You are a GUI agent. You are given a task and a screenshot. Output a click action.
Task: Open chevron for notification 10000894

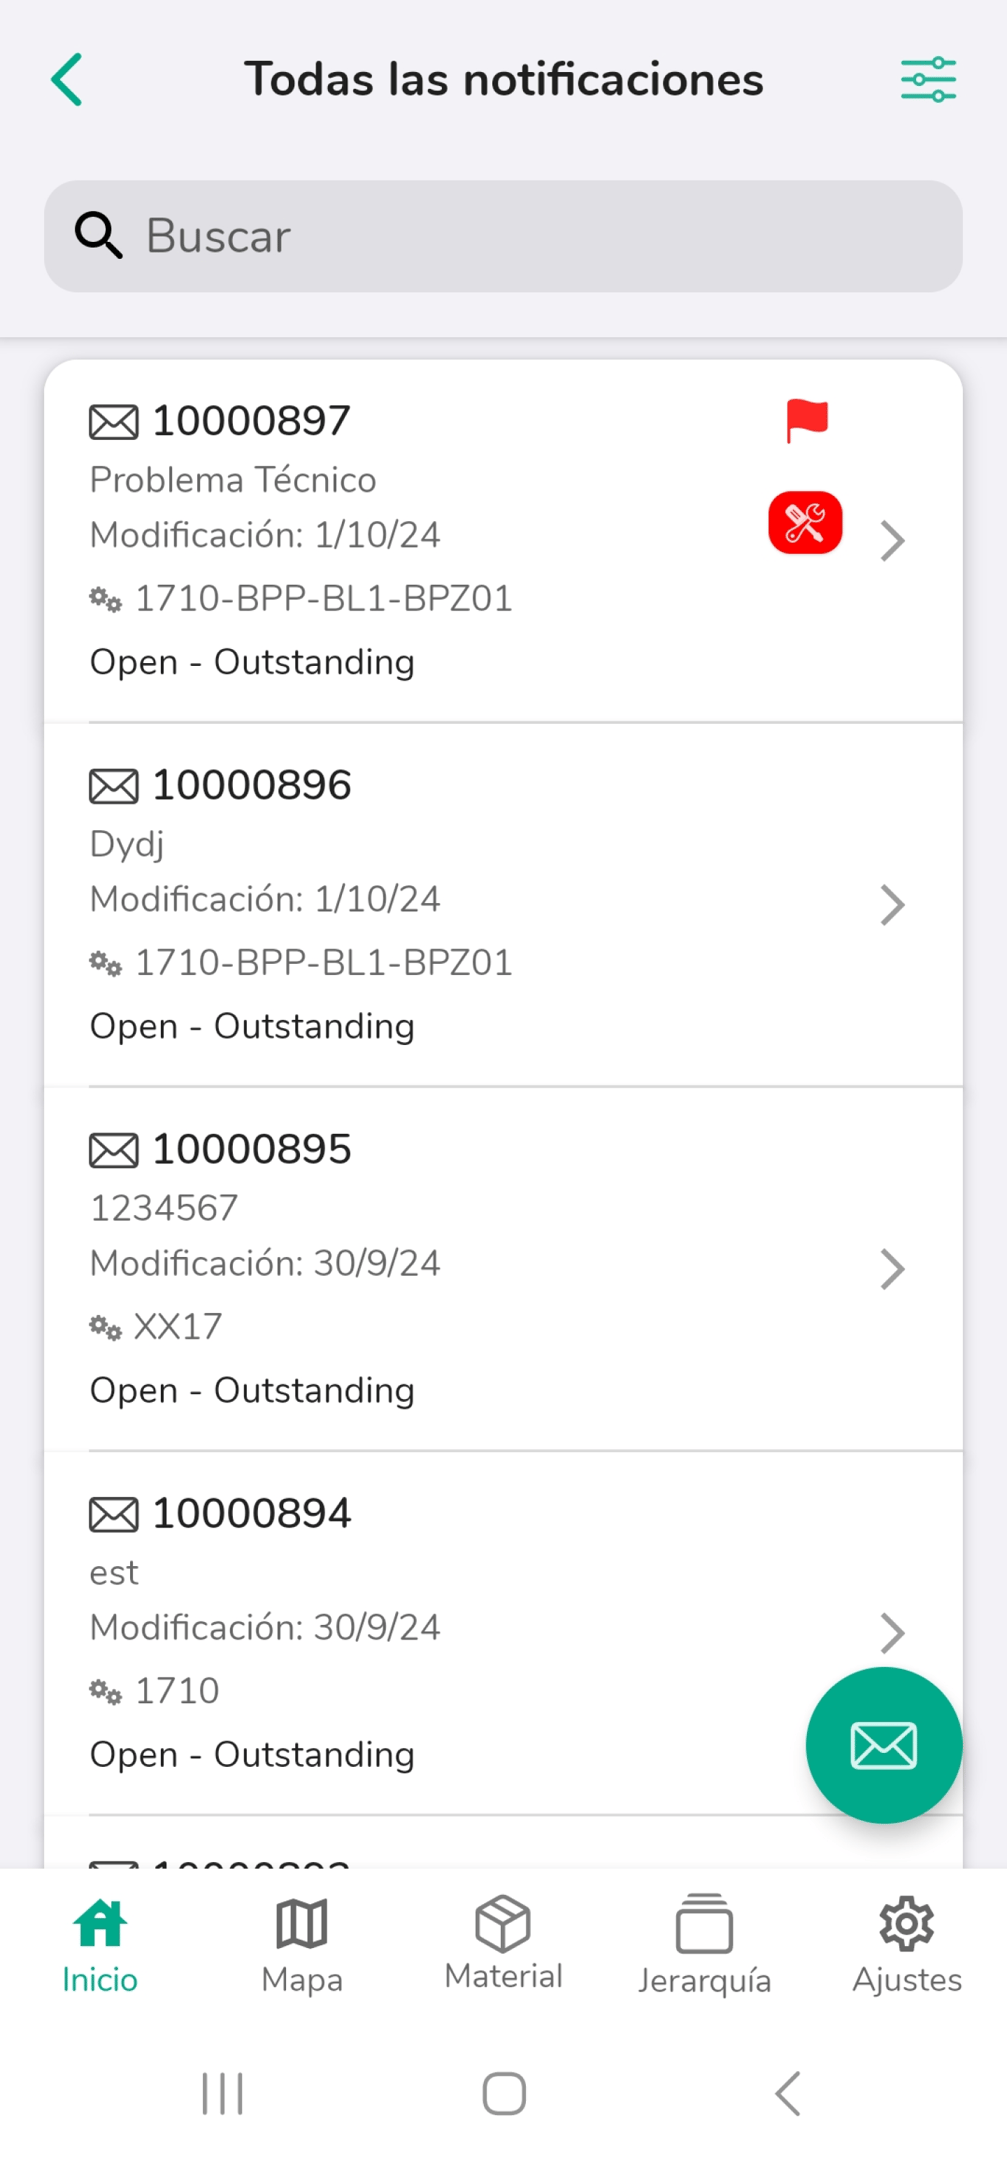coord(892,1633)
